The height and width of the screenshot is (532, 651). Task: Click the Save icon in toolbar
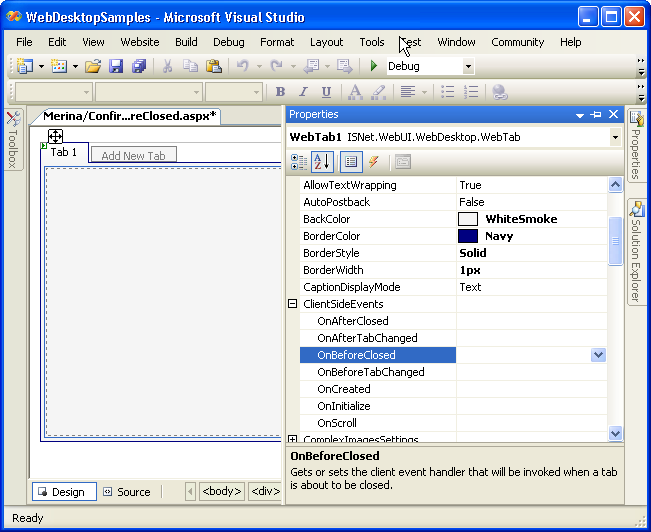[116, 66]
